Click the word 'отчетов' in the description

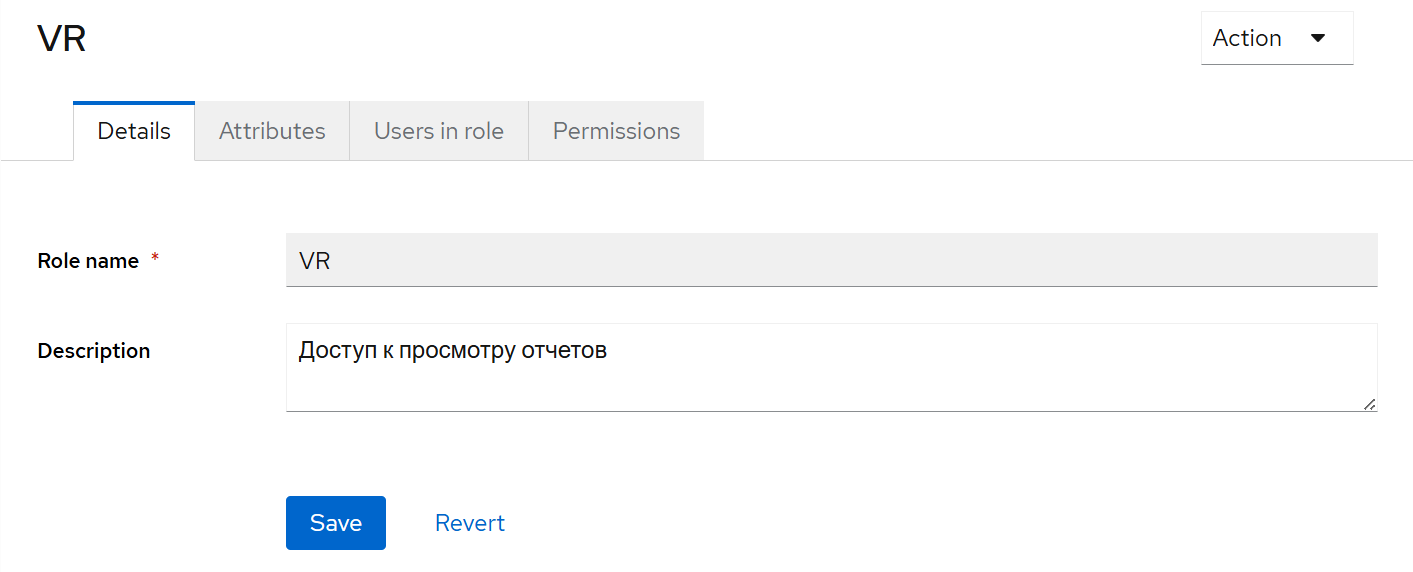point(564,351)
